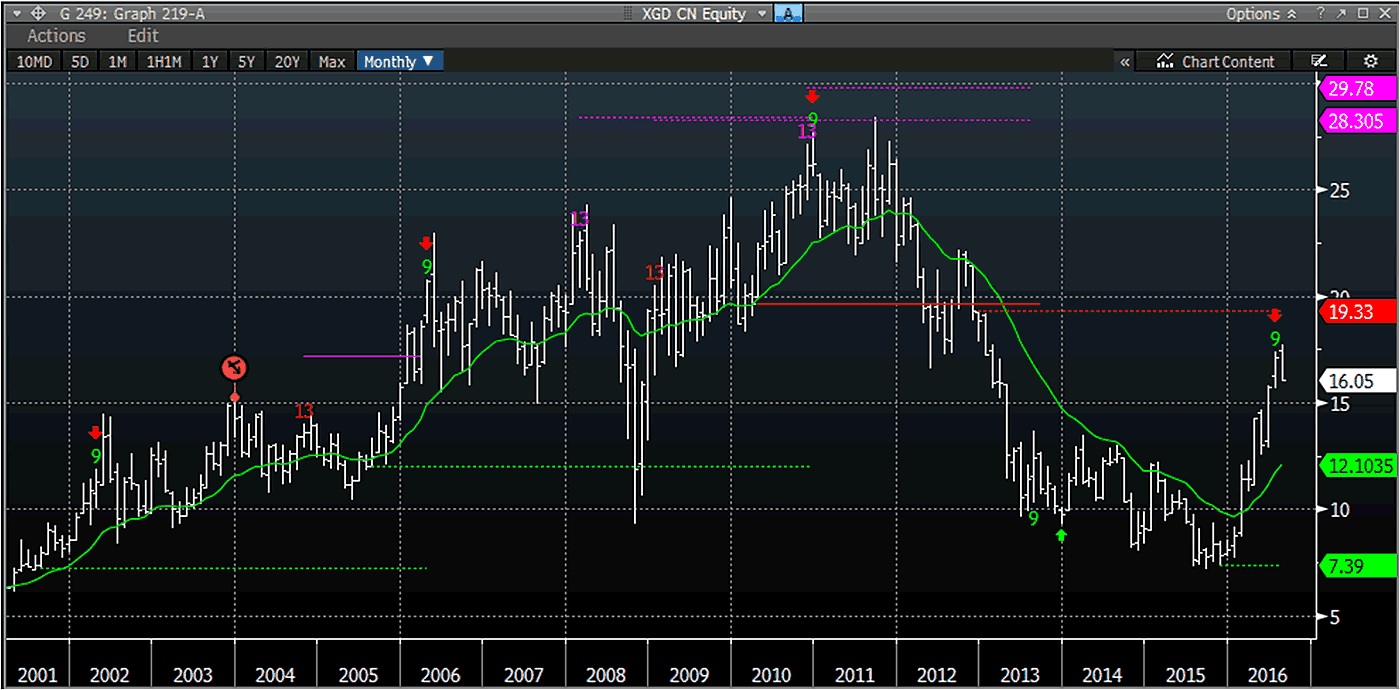Open the Edit menu
The width and height of the screenshot is (1400, 690).
tap(143, 36)
